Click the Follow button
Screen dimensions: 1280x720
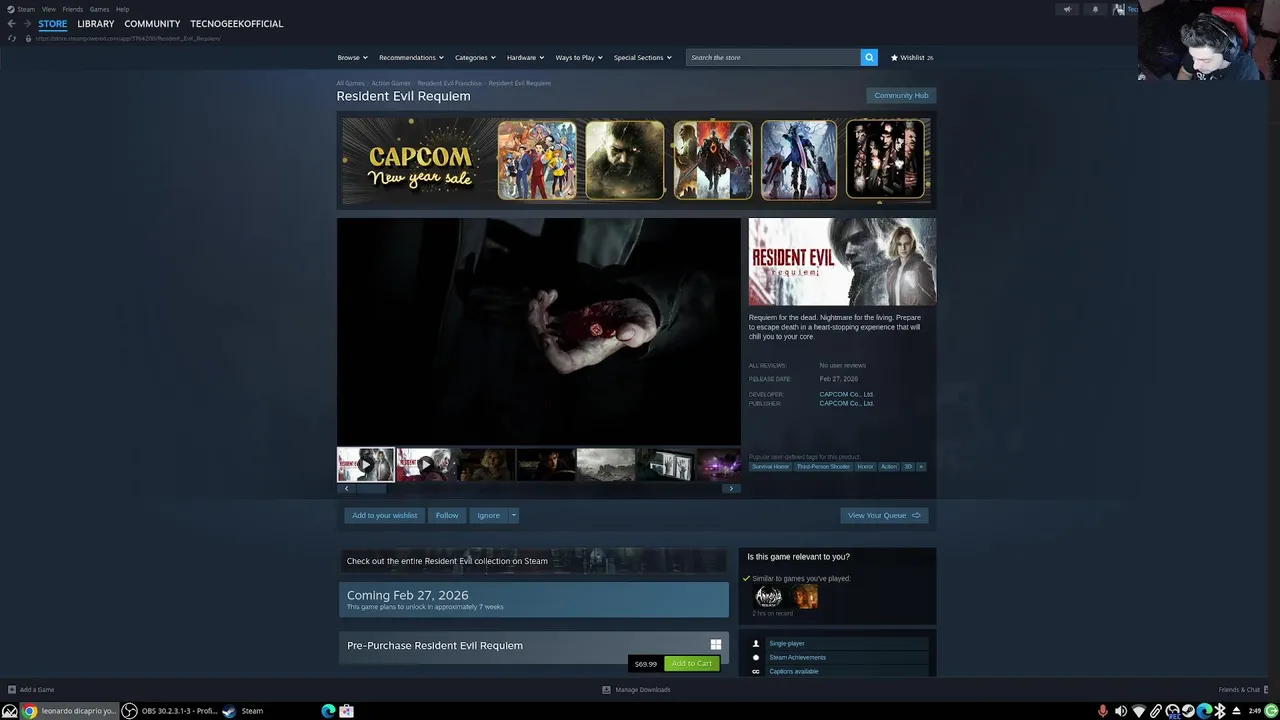447,515
